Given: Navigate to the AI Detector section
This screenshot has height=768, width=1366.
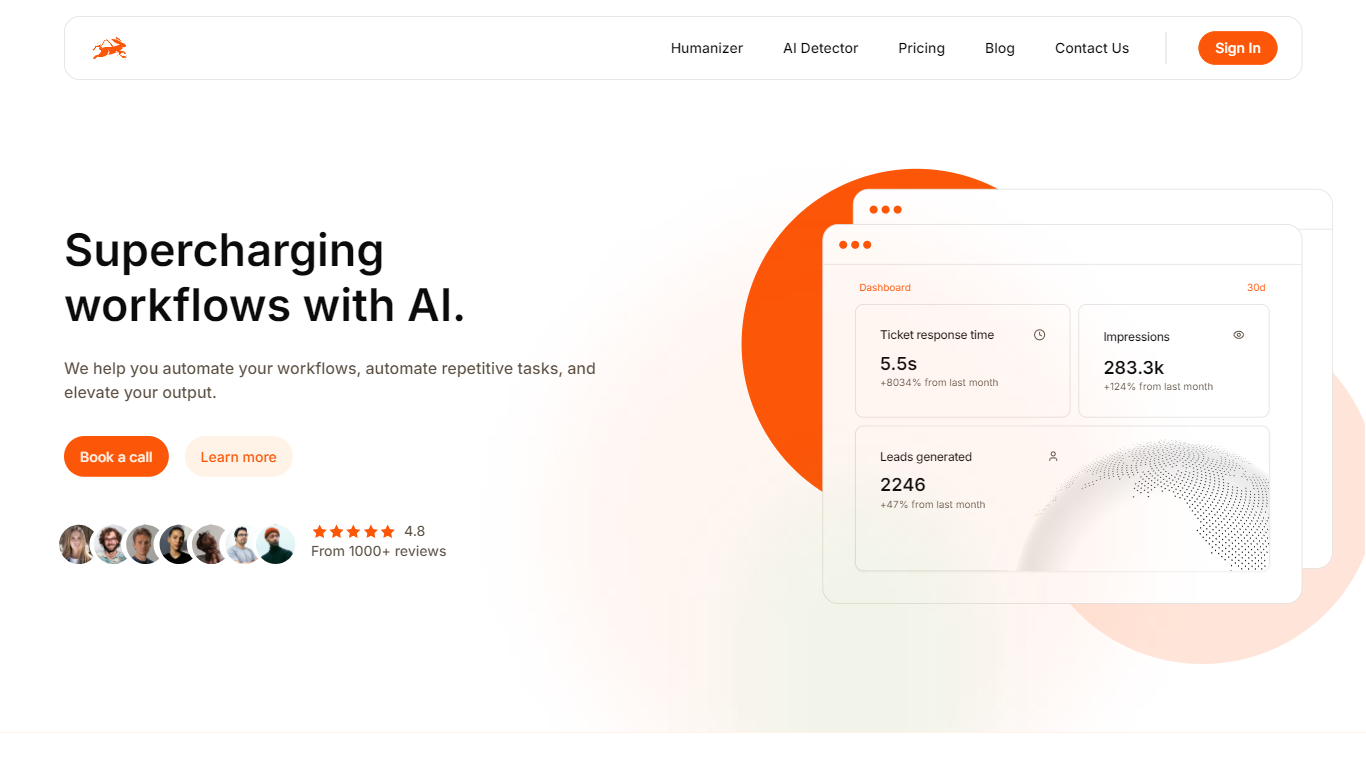Looking at the screenshot, I should point(820,47).
